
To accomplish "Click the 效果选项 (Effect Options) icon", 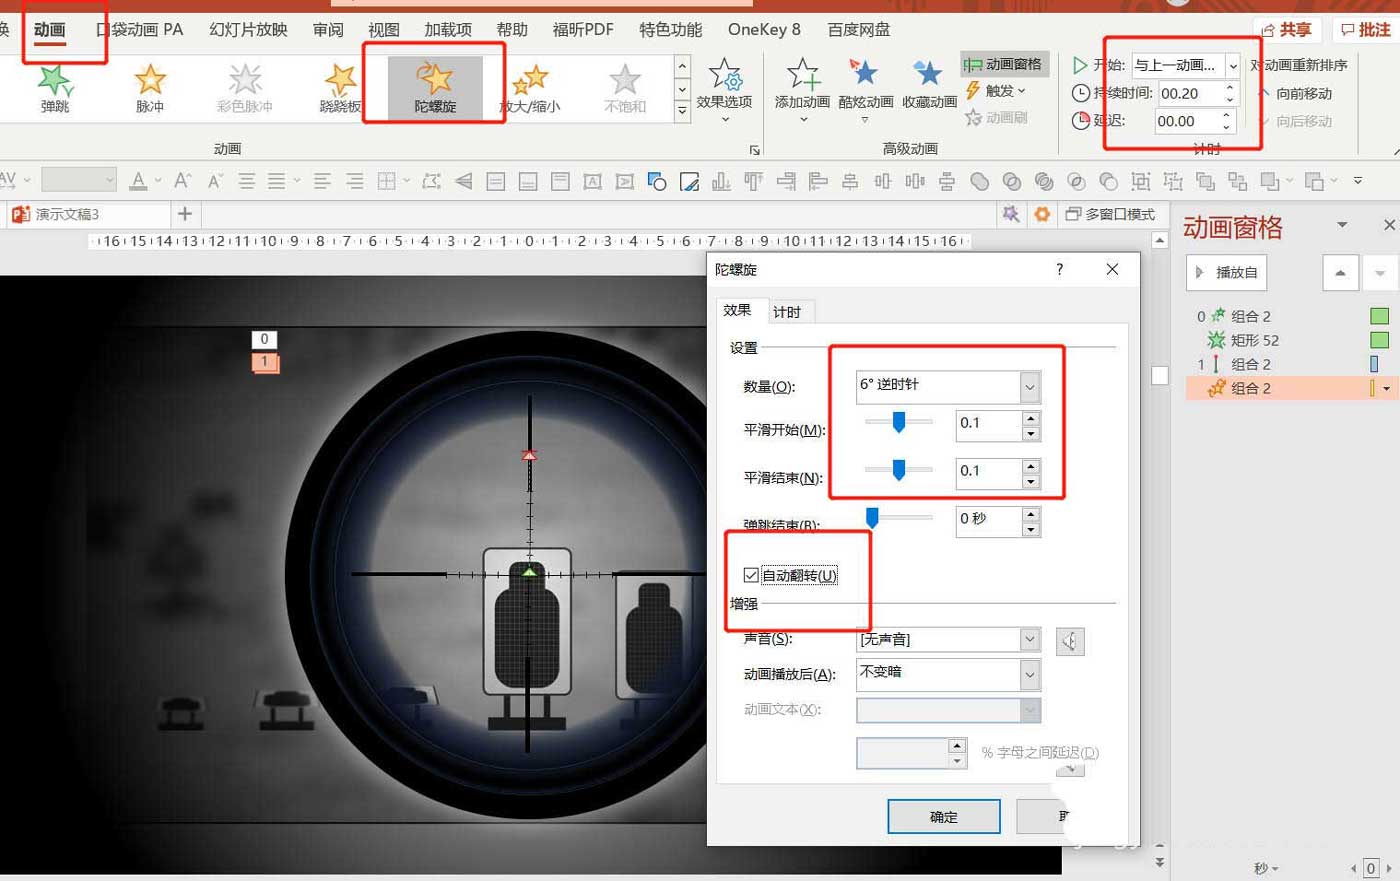I will pyautogui.click(x=725, y=80).
